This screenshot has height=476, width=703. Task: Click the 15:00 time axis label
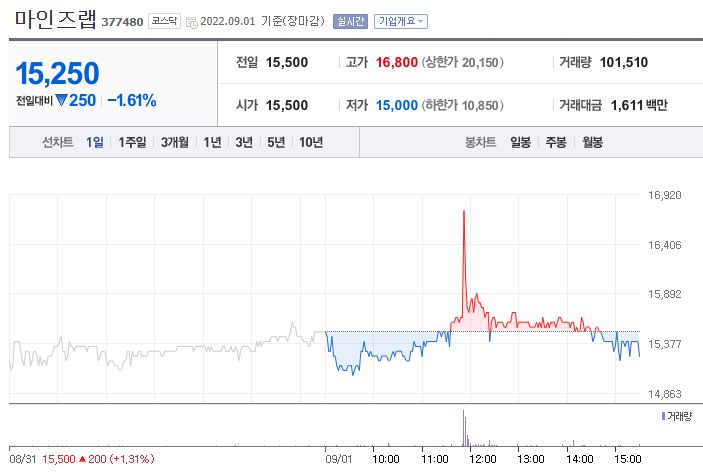coord(628,459)
